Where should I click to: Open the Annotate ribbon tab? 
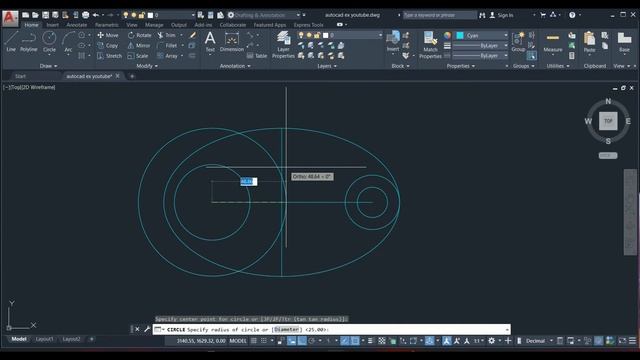coord(77,25)
